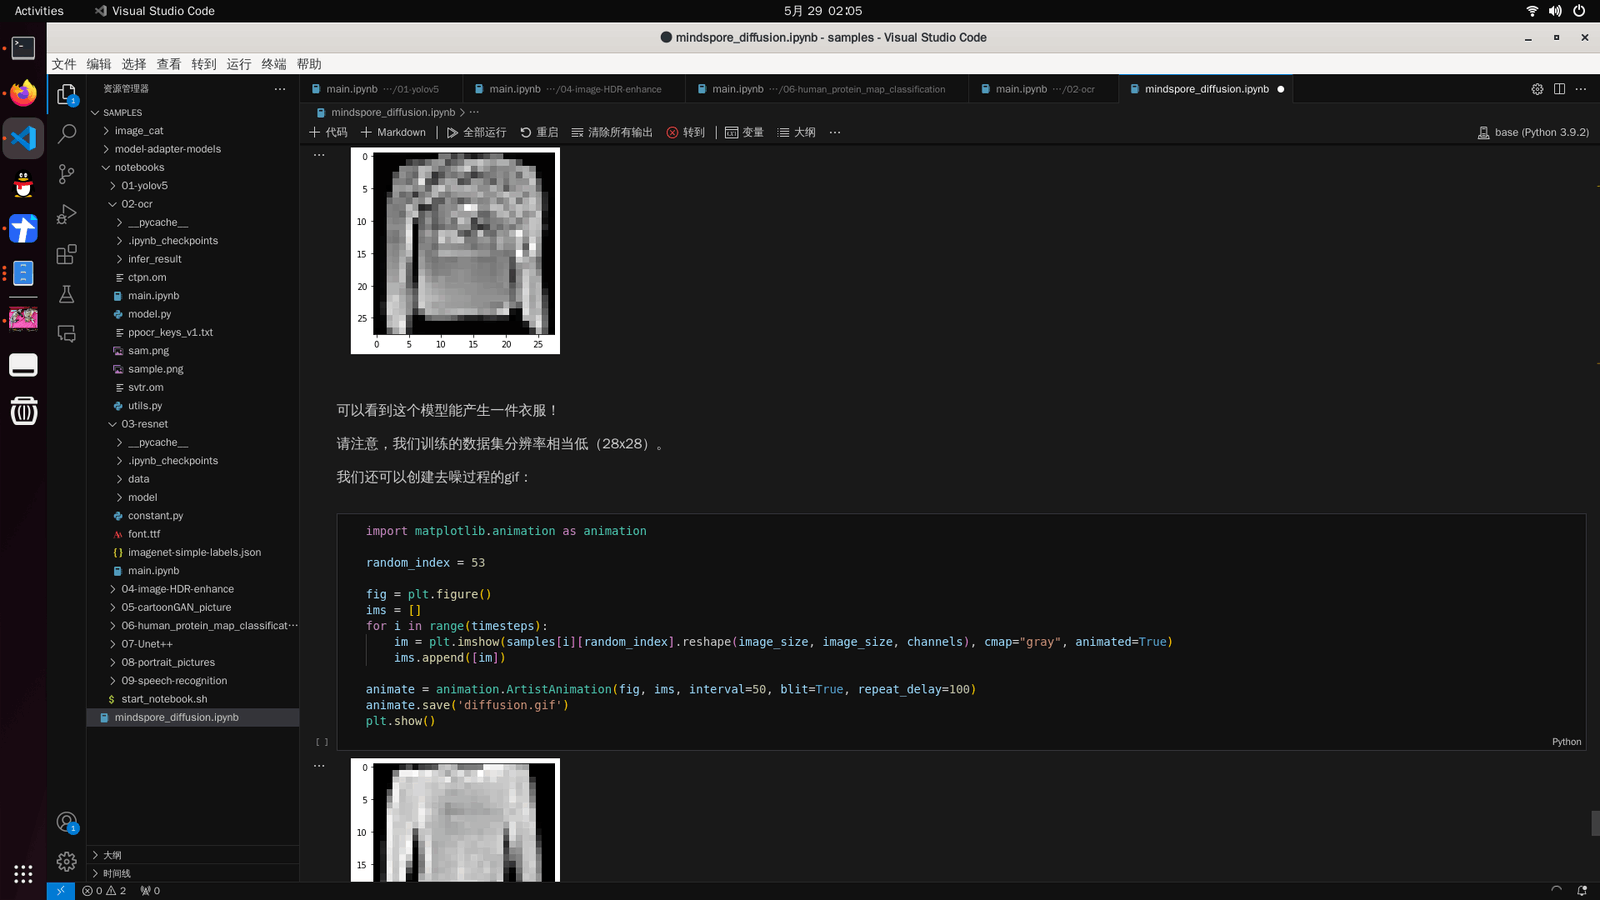Run all cells with 全部运行
This screenshot has height=900, width=1600.
(477, 132)
